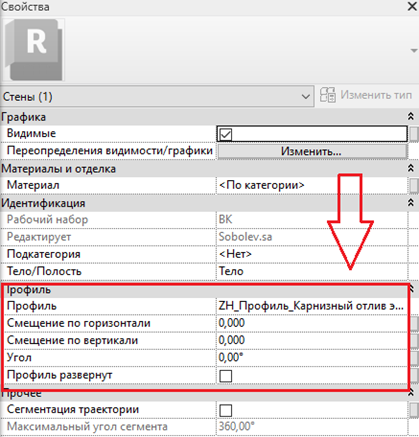Open the Стены (1) filter dropdown

coord(157,97)
